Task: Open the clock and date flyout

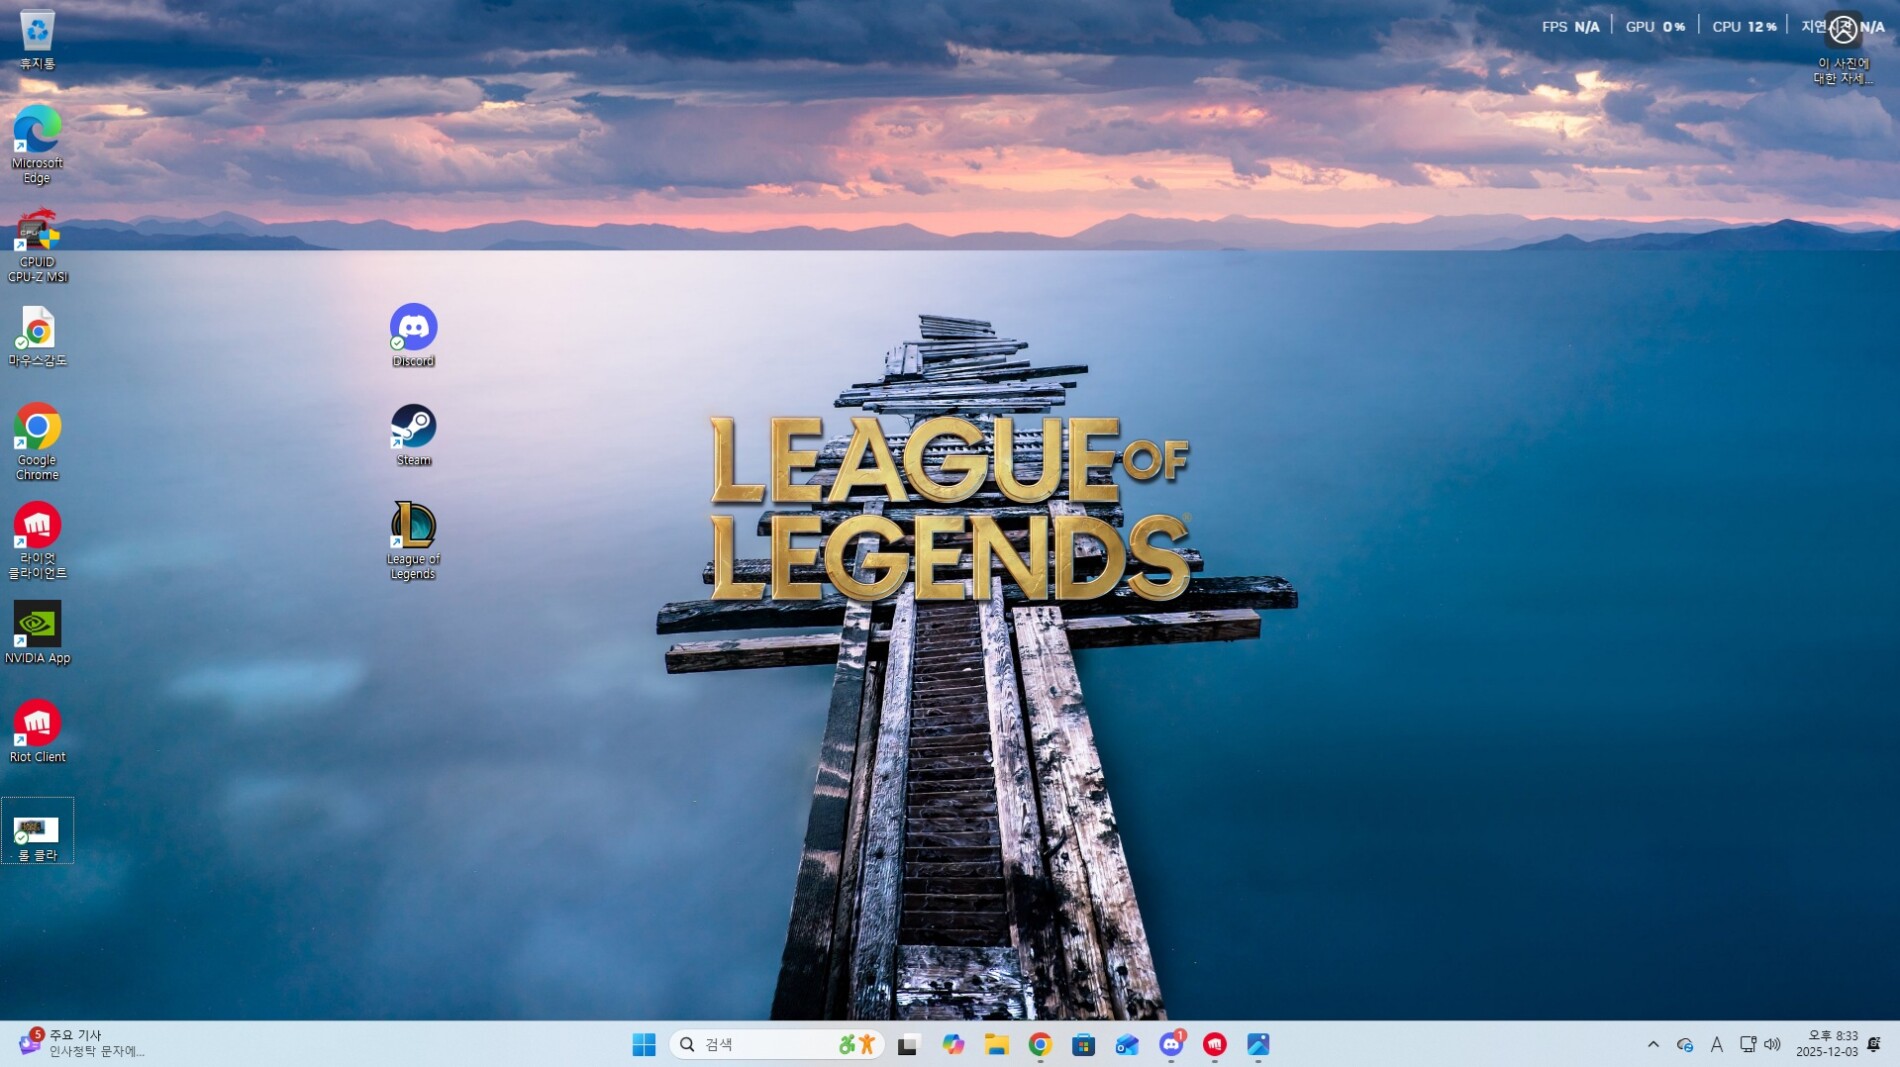Action: pyautogui.click(x=1826, y=1045)
